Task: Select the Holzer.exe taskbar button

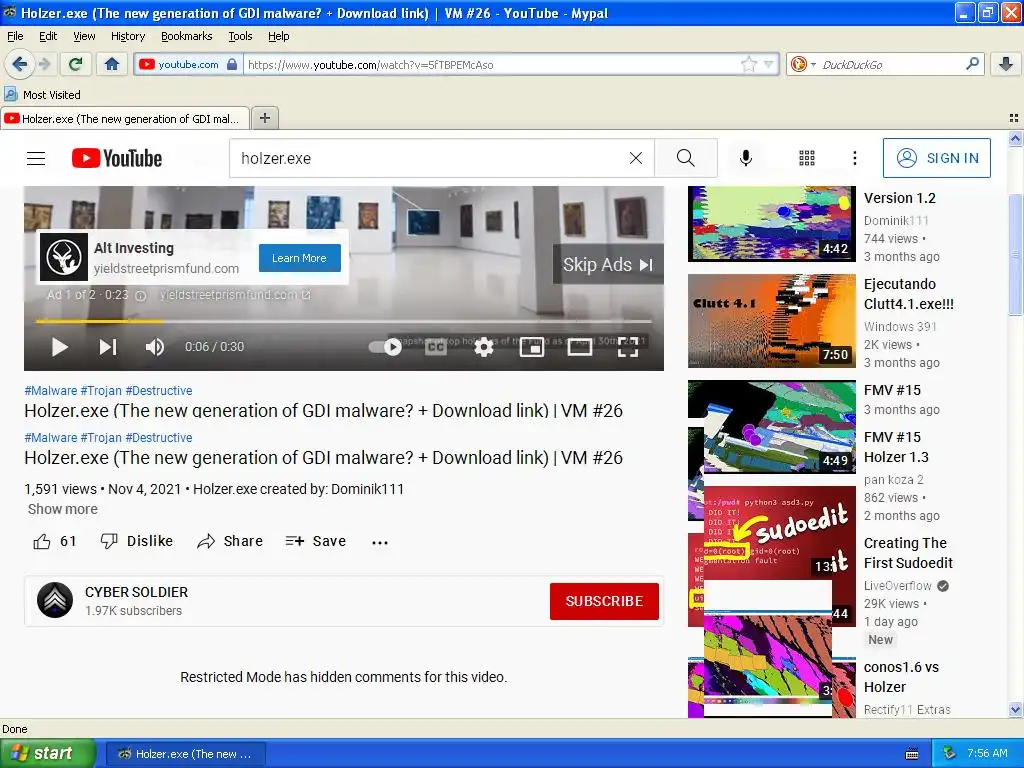Action: [x=185, y=754]
